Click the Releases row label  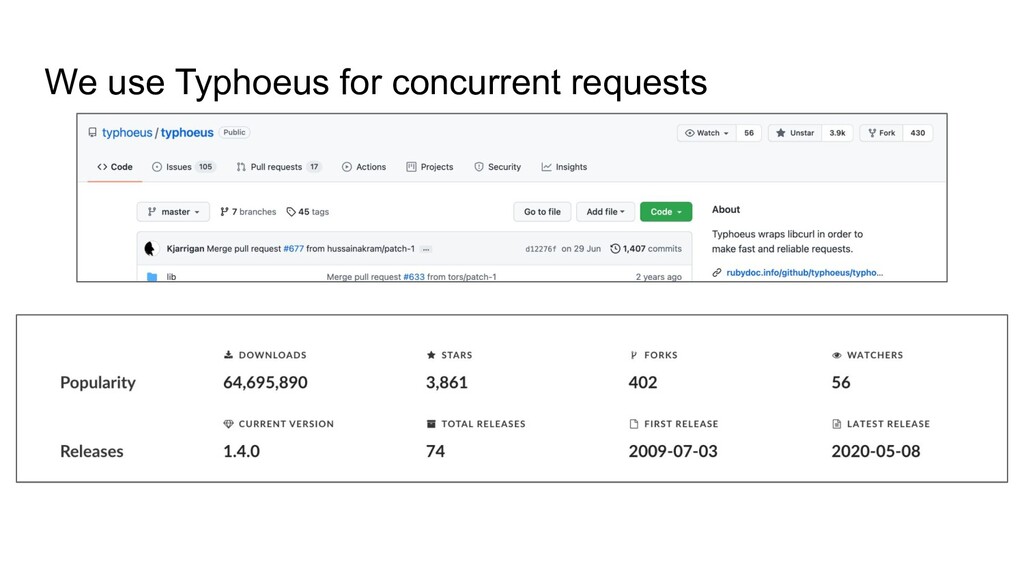(x=91, y=451)
